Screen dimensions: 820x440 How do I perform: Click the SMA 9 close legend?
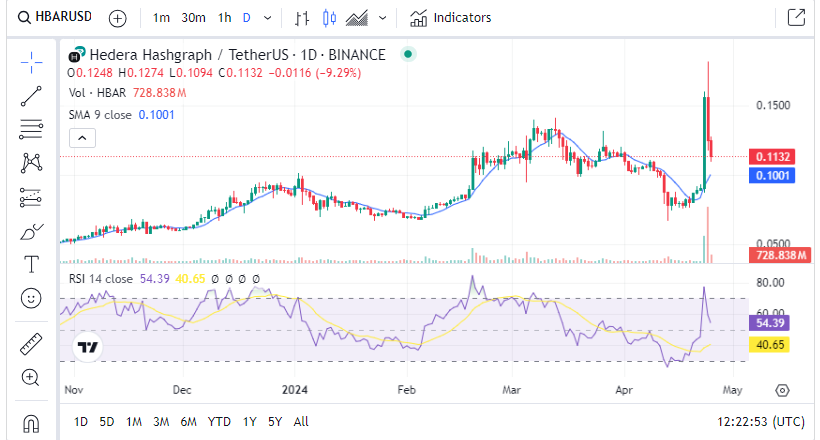point(100,115)
